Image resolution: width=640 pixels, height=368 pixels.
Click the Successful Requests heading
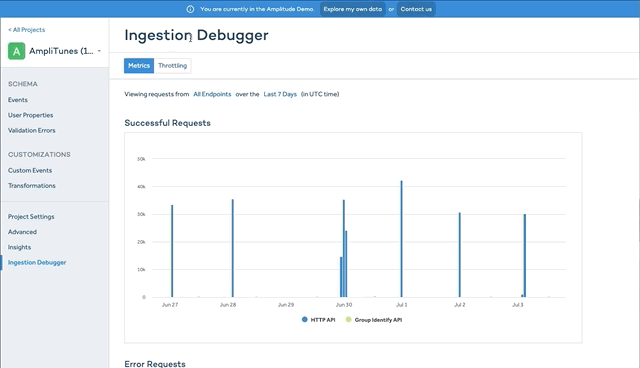click(167, 123)
